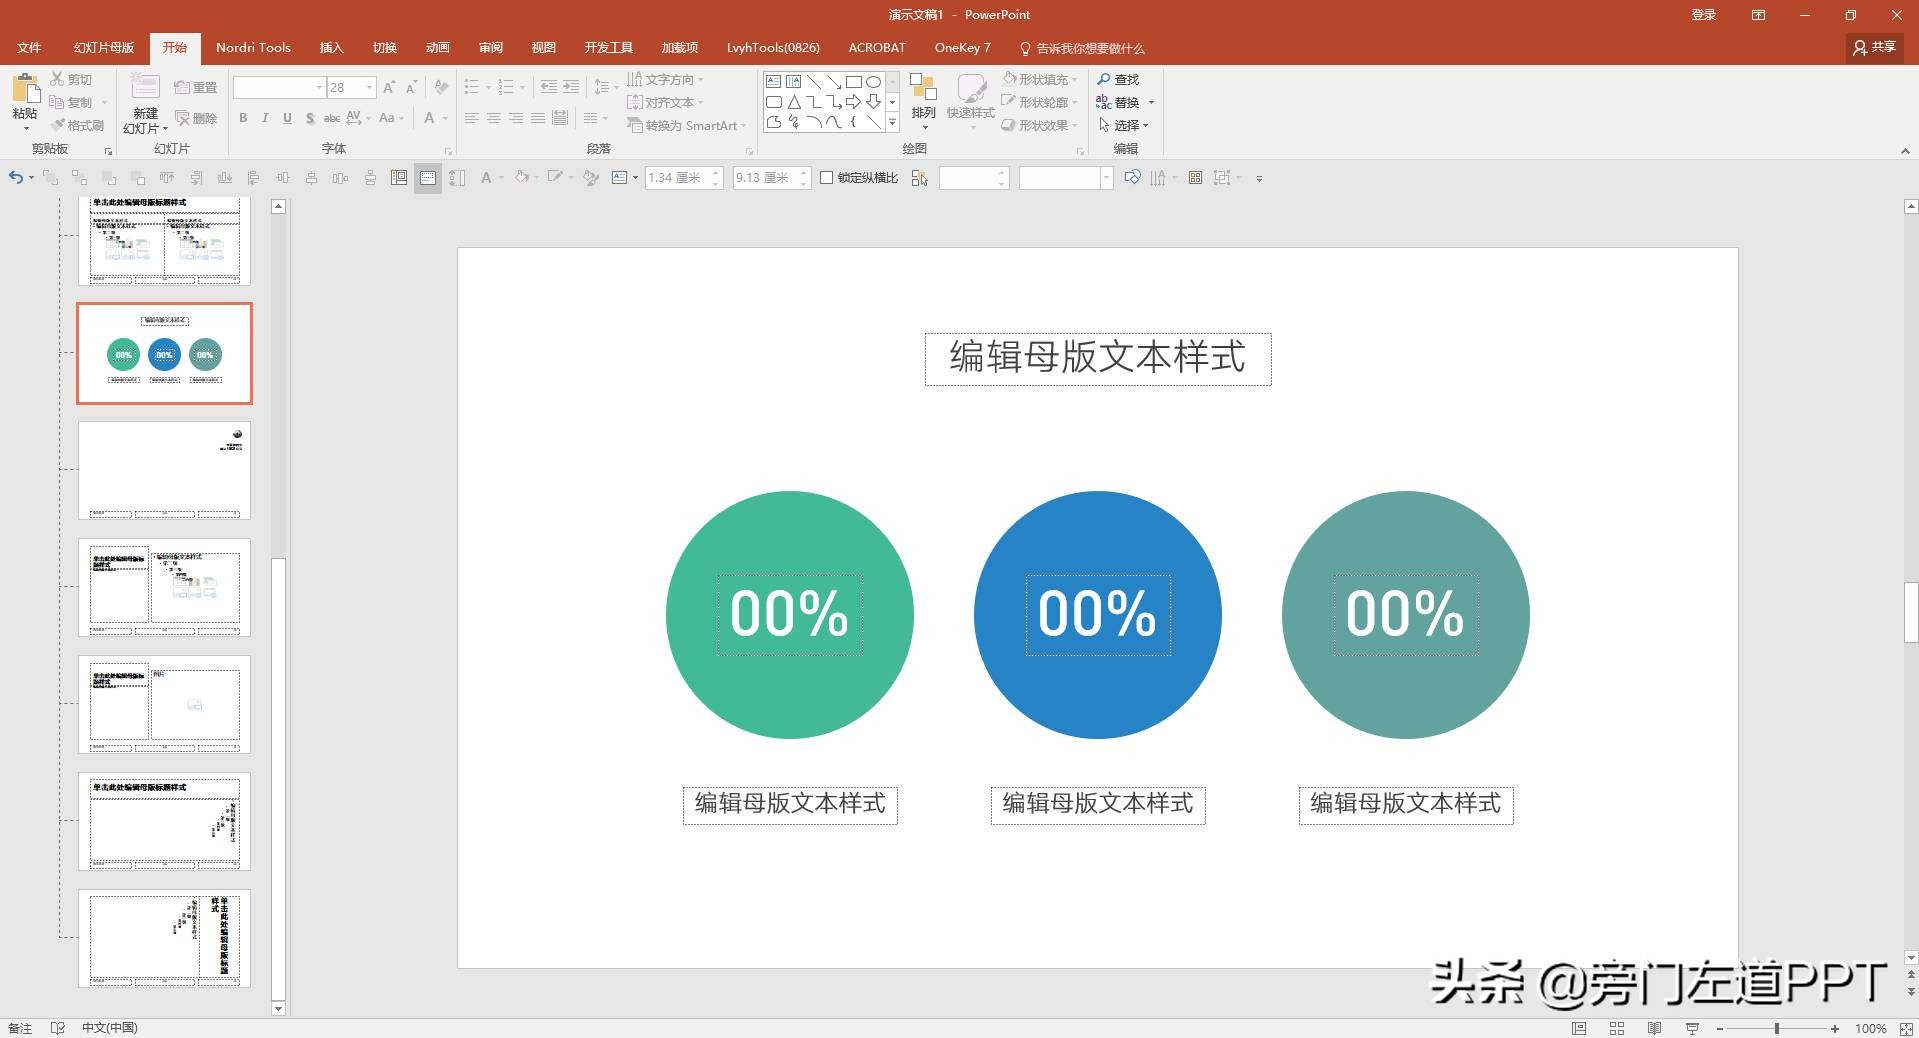
Task: Select the Text Box shape
Action: 773,82
